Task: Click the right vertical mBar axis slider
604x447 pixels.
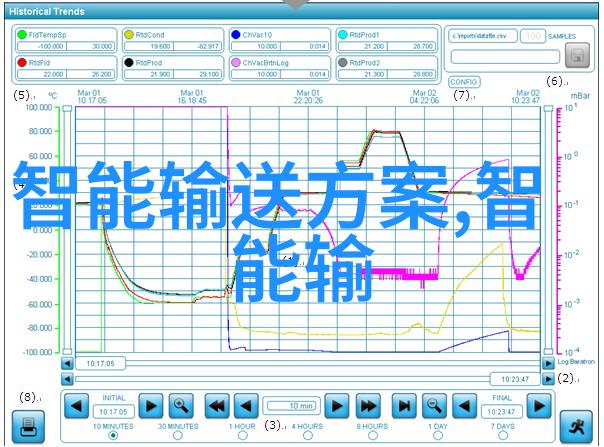Action: (x=548, y=230)
